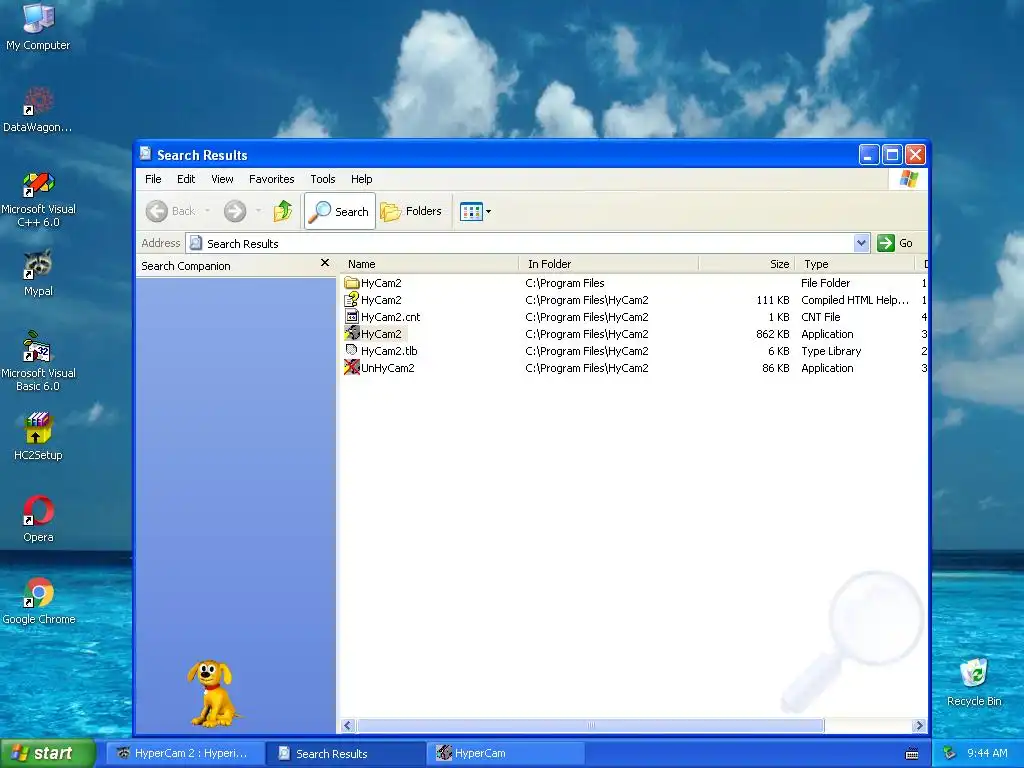Click the 111 KB size cell

tap(773, 300)
